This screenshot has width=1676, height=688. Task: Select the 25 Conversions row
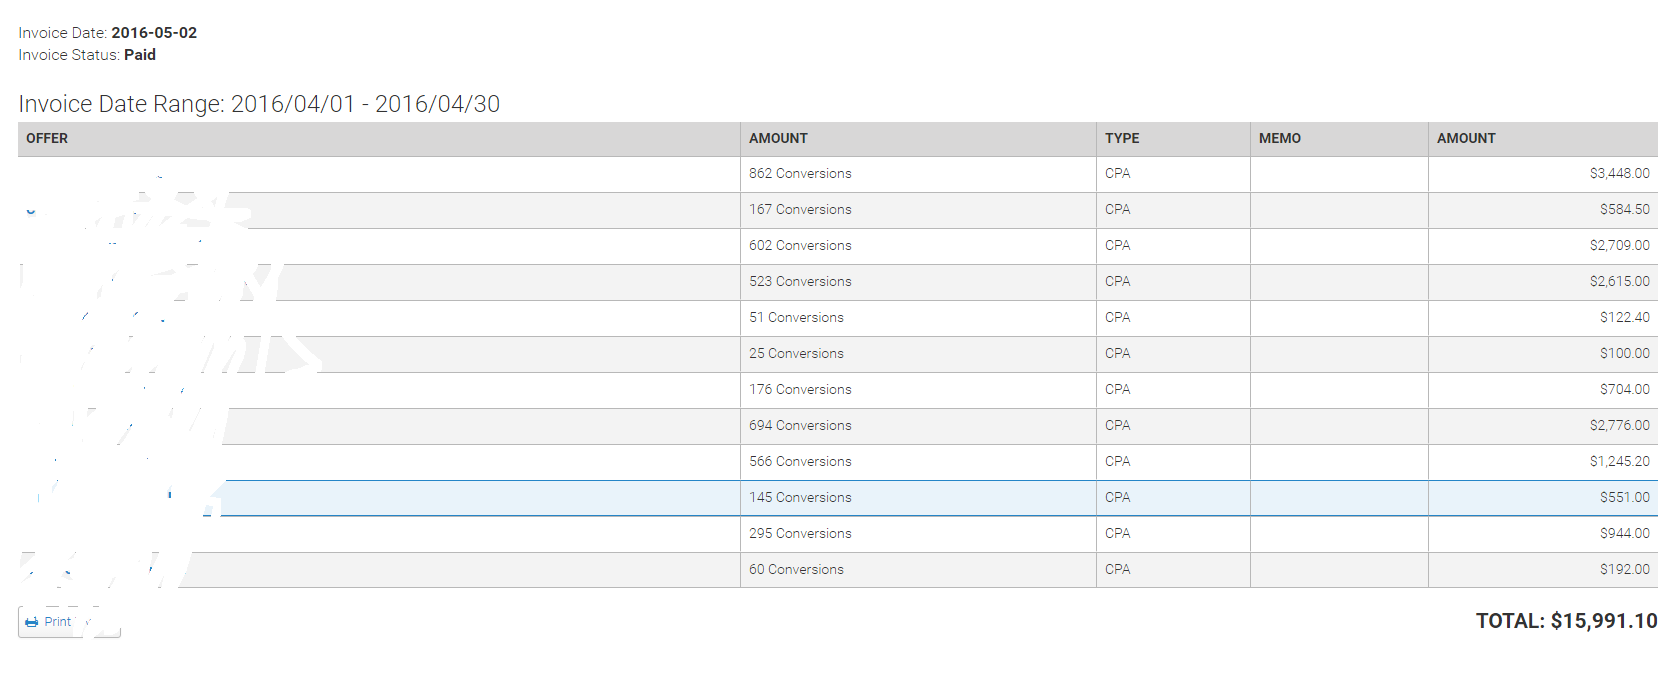[796, 354]
